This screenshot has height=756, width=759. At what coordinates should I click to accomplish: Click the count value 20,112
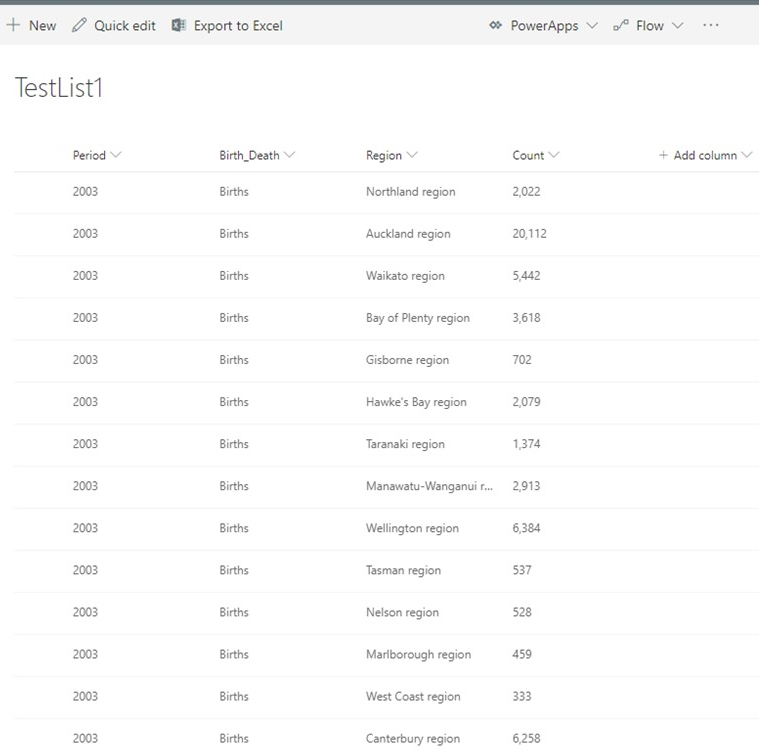pos(530,234)
